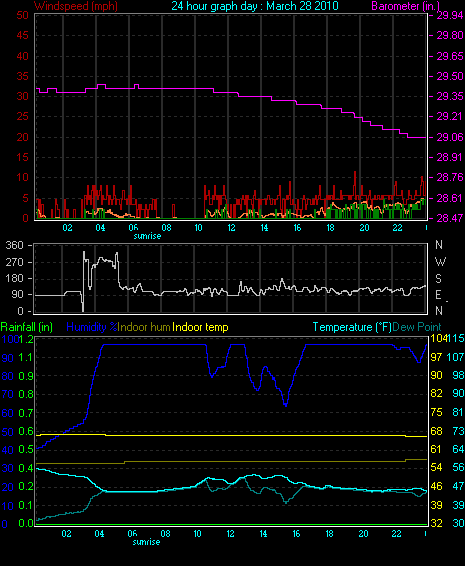Click the S compass direction label
Screen dimensions: 465x566
tap(439, 278)
